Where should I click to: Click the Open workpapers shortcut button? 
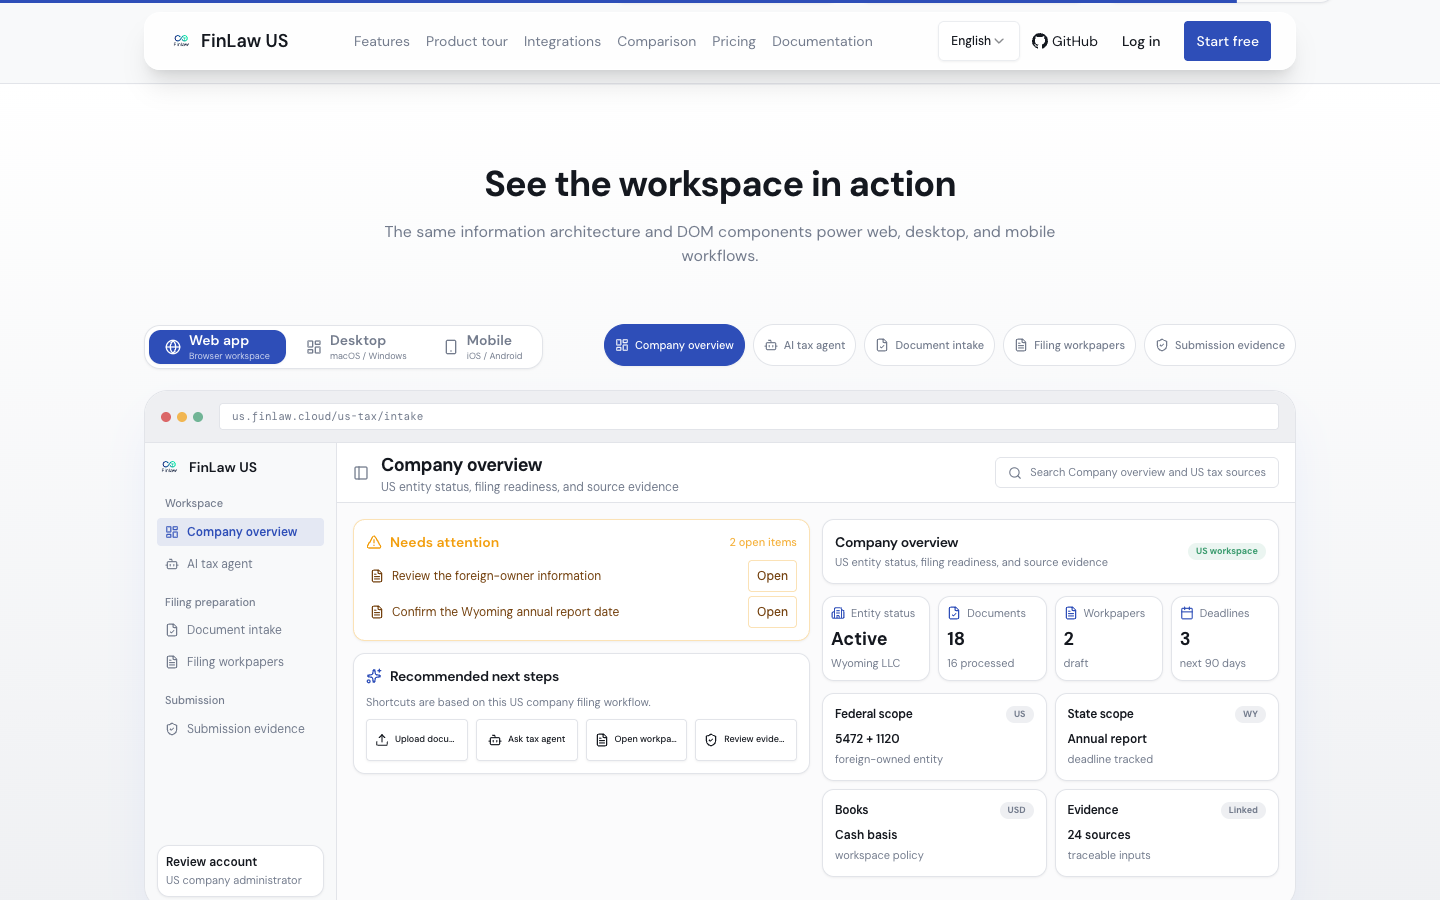(636, 740)
